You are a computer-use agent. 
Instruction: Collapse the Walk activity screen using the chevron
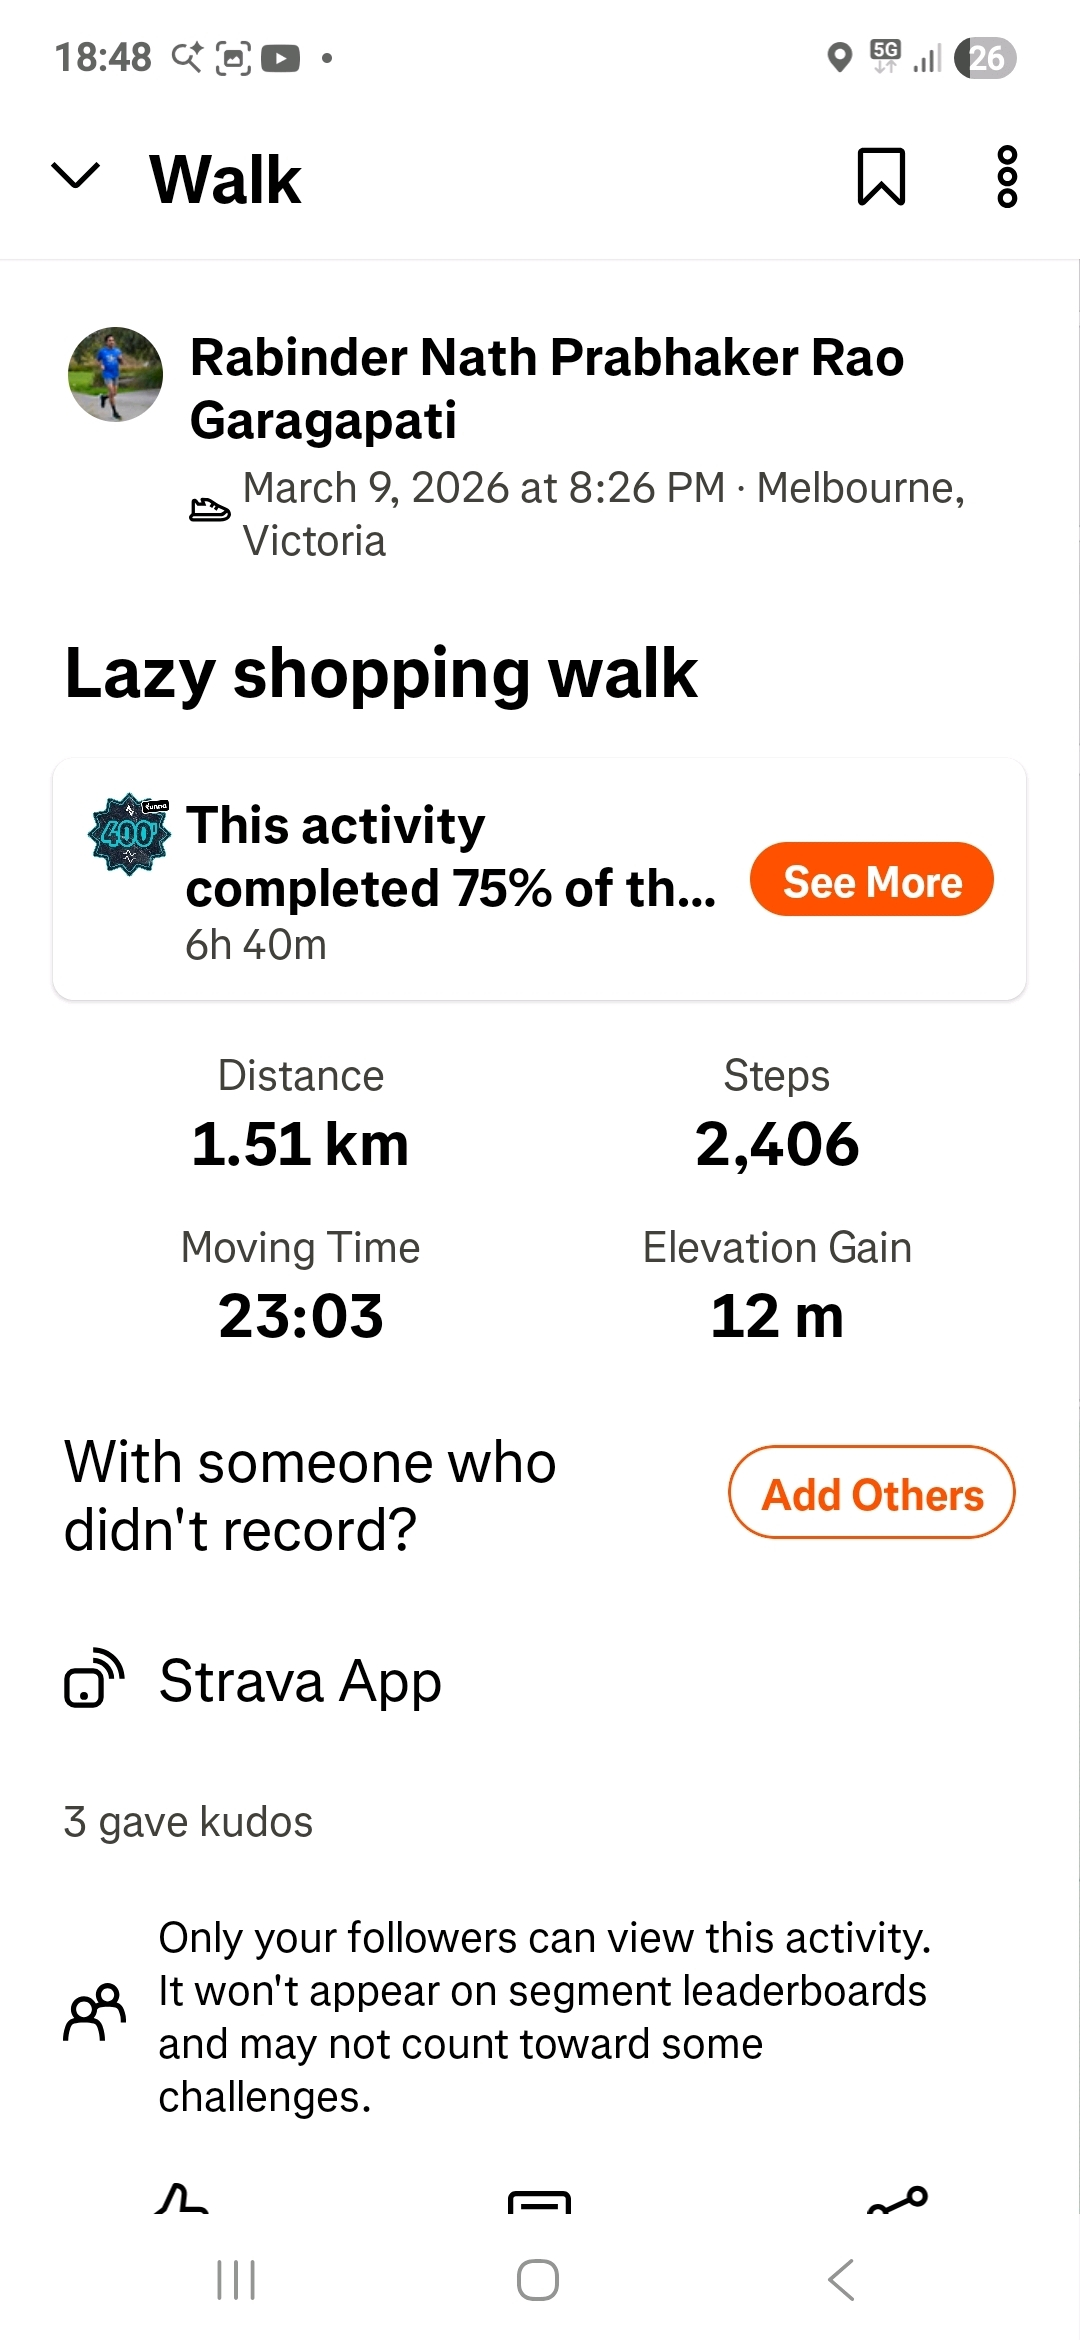76,177
